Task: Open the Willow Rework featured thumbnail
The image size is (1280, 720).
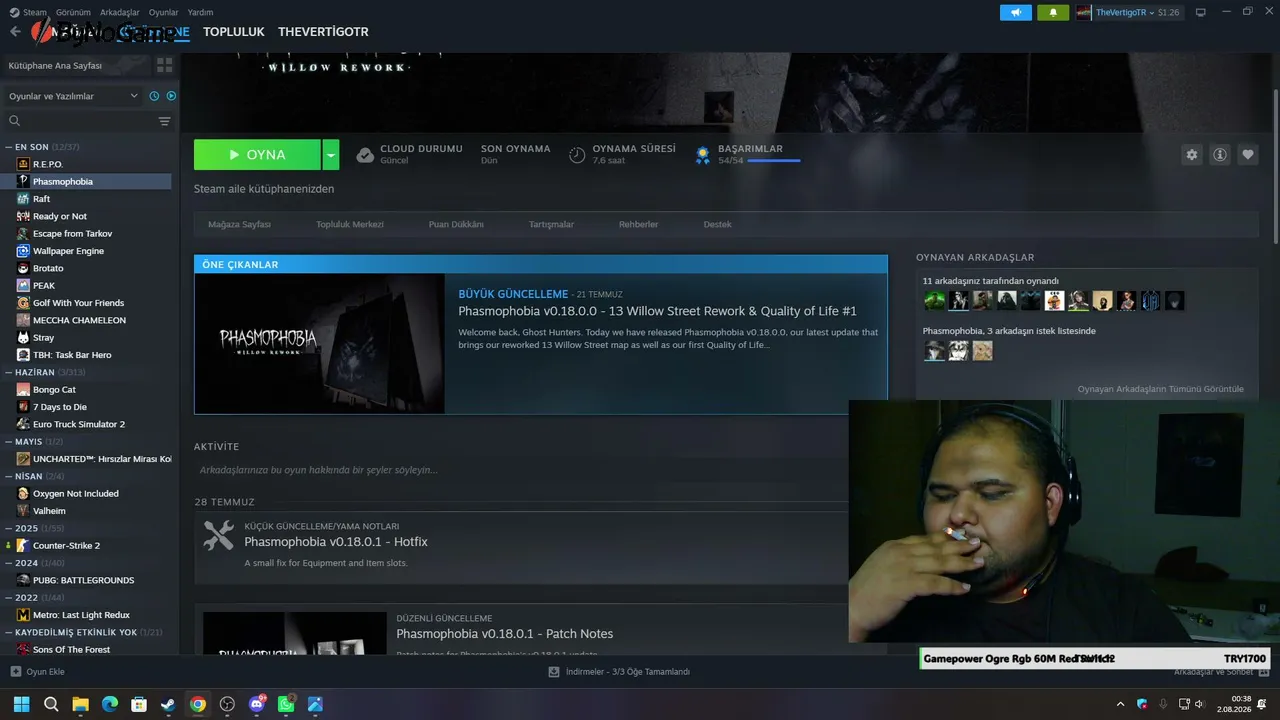Action: (x=320, y=343)
